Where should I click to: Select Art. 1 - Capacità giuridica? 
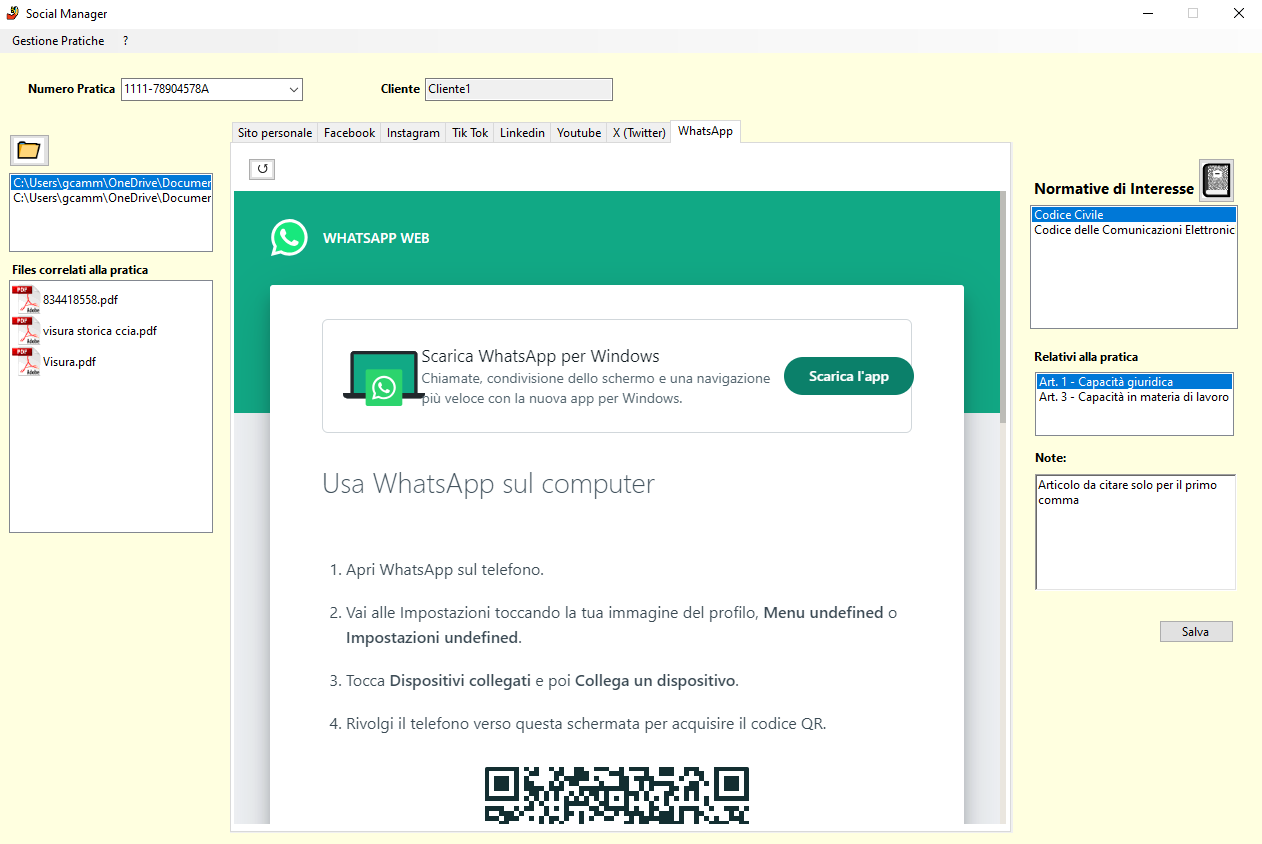[x=1134, y=382]
